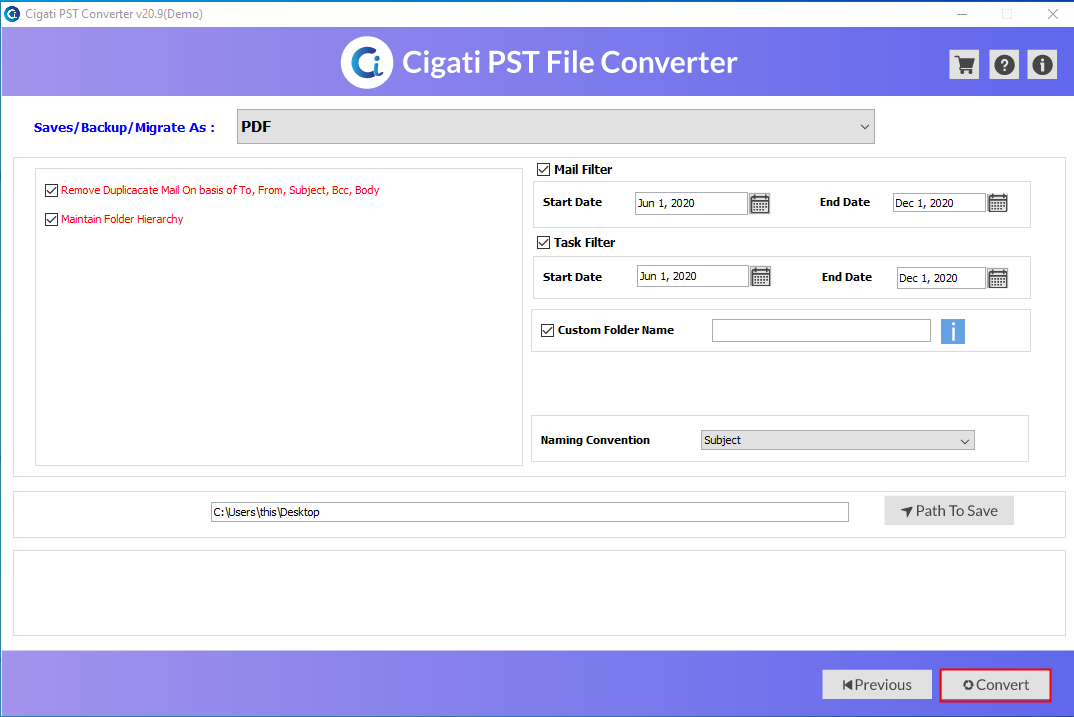This screenshot has width=1074, height=717.
Task: Open calendar for Task Filter End Date
Action: click(x=997, y=278)
